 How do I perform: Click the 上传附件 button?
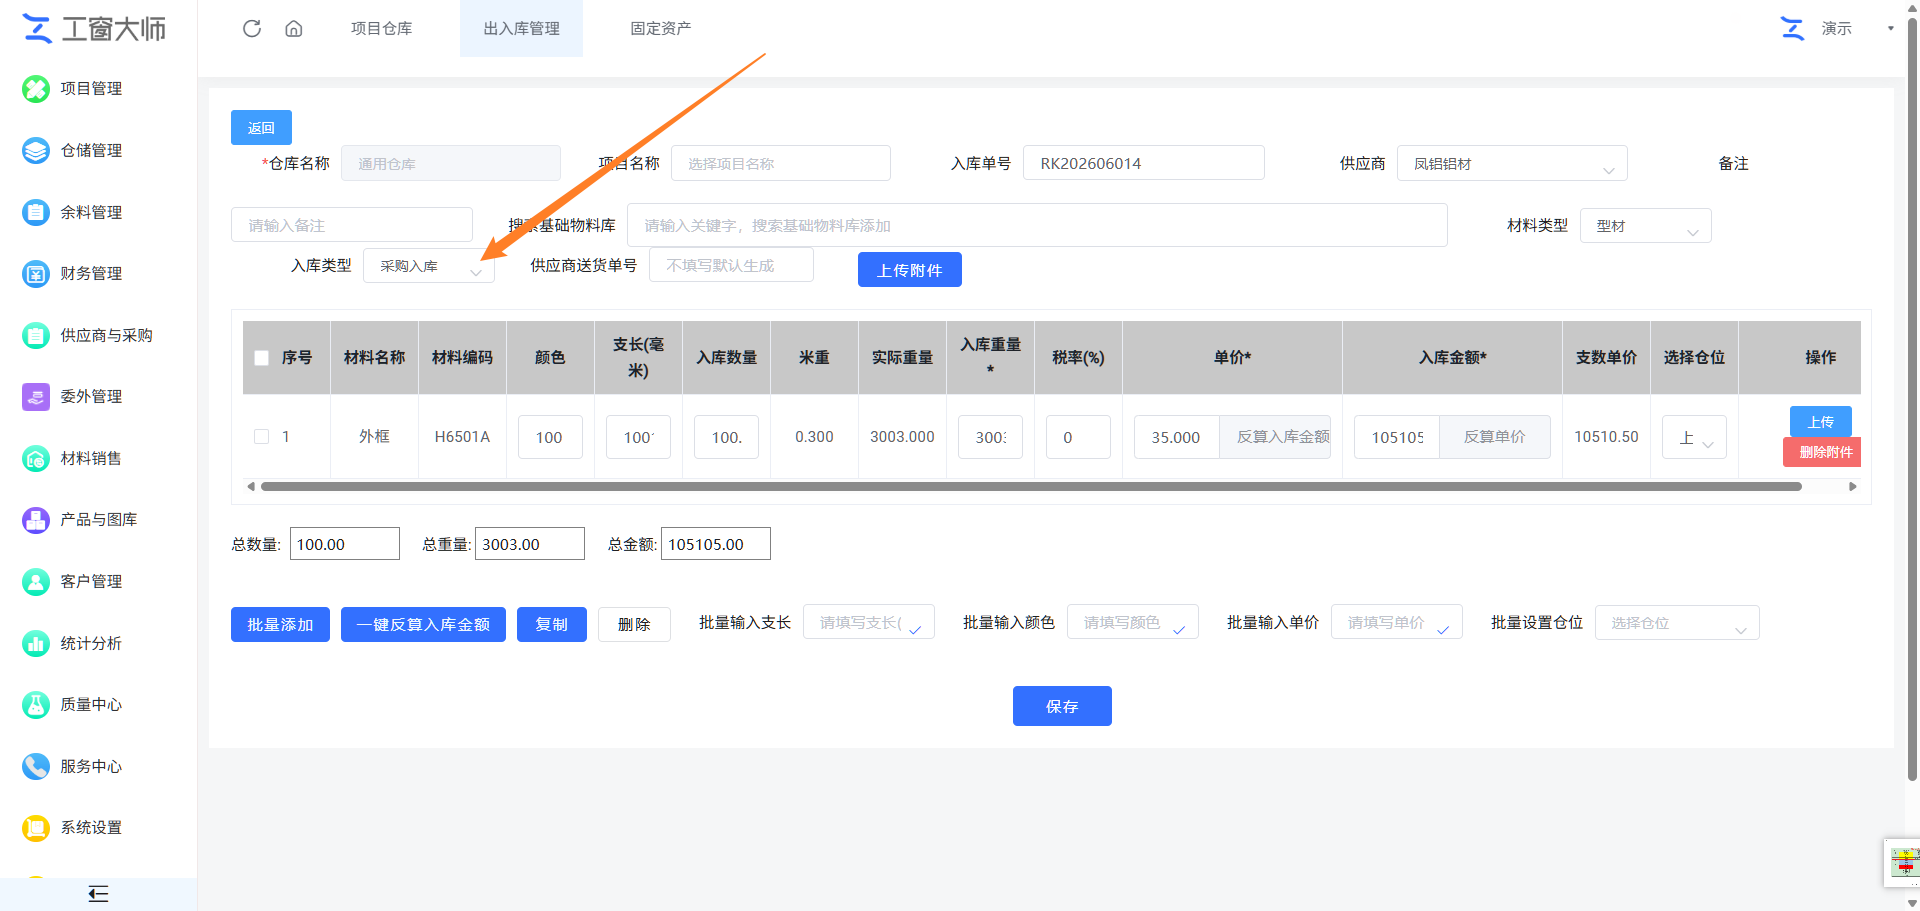pos(909,270)
